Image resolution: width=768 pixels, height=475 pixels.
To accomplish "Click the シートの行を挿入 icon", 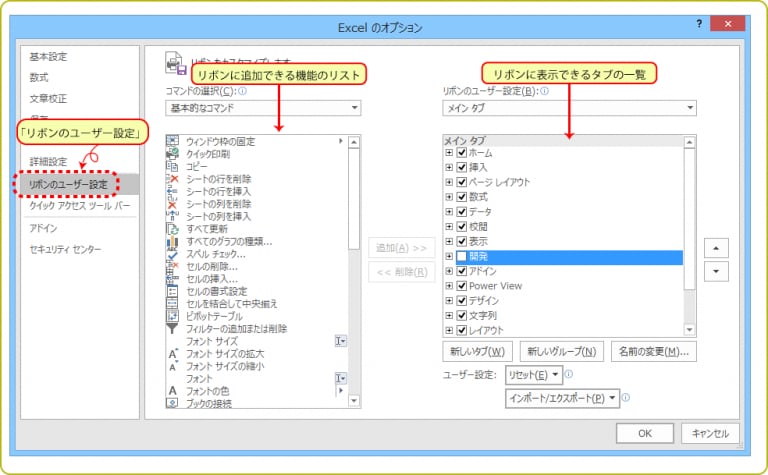I will pyautogui.click(x=172, y=191).
